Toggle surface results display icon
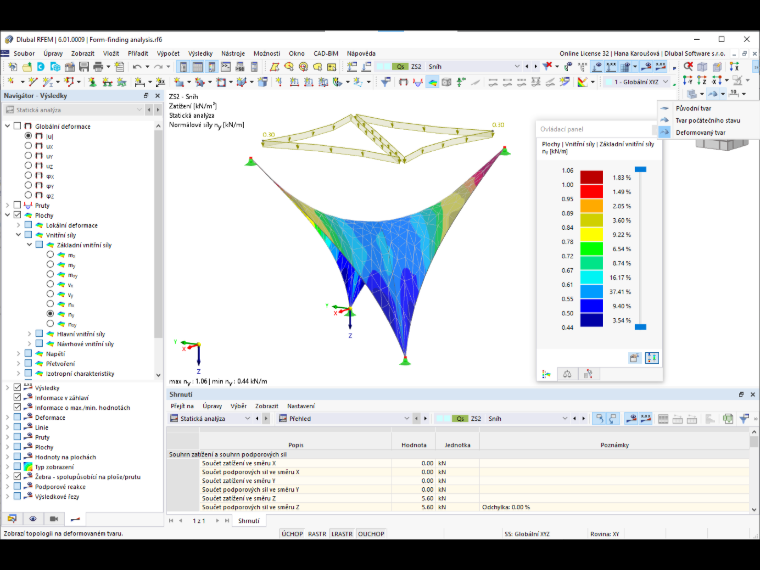The height and width of the screenshot is (570, 760). pyautogui.click(x=432, y=82)
